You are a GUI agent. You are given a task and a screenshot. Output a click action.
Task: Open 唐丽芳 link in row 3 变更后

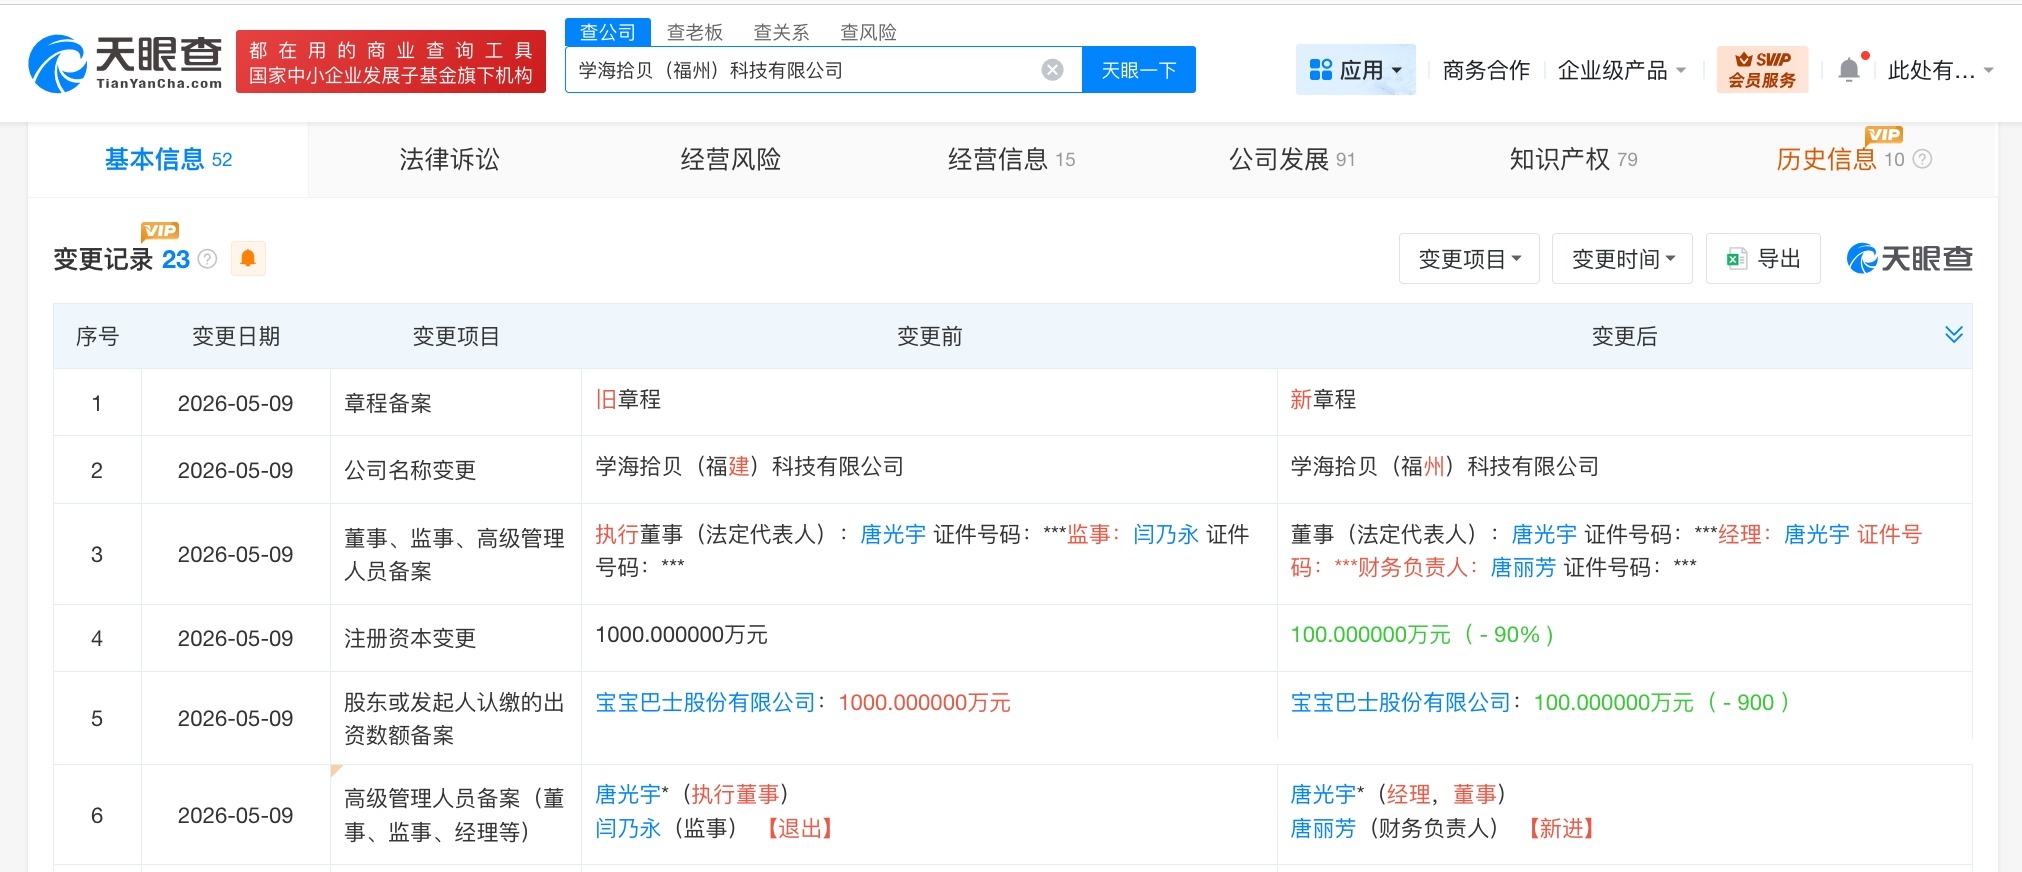(1523, 568)
